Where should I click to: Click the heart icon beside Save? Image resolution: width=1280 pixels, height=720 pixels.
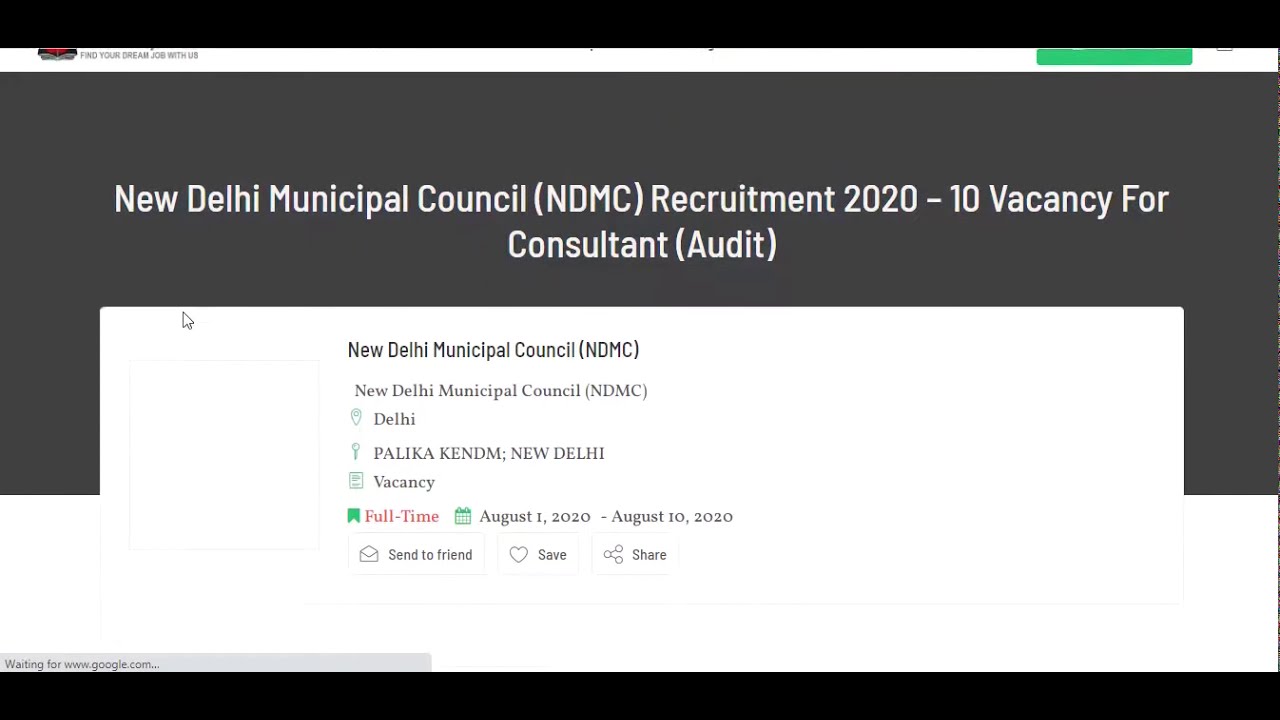pos(518,554)
